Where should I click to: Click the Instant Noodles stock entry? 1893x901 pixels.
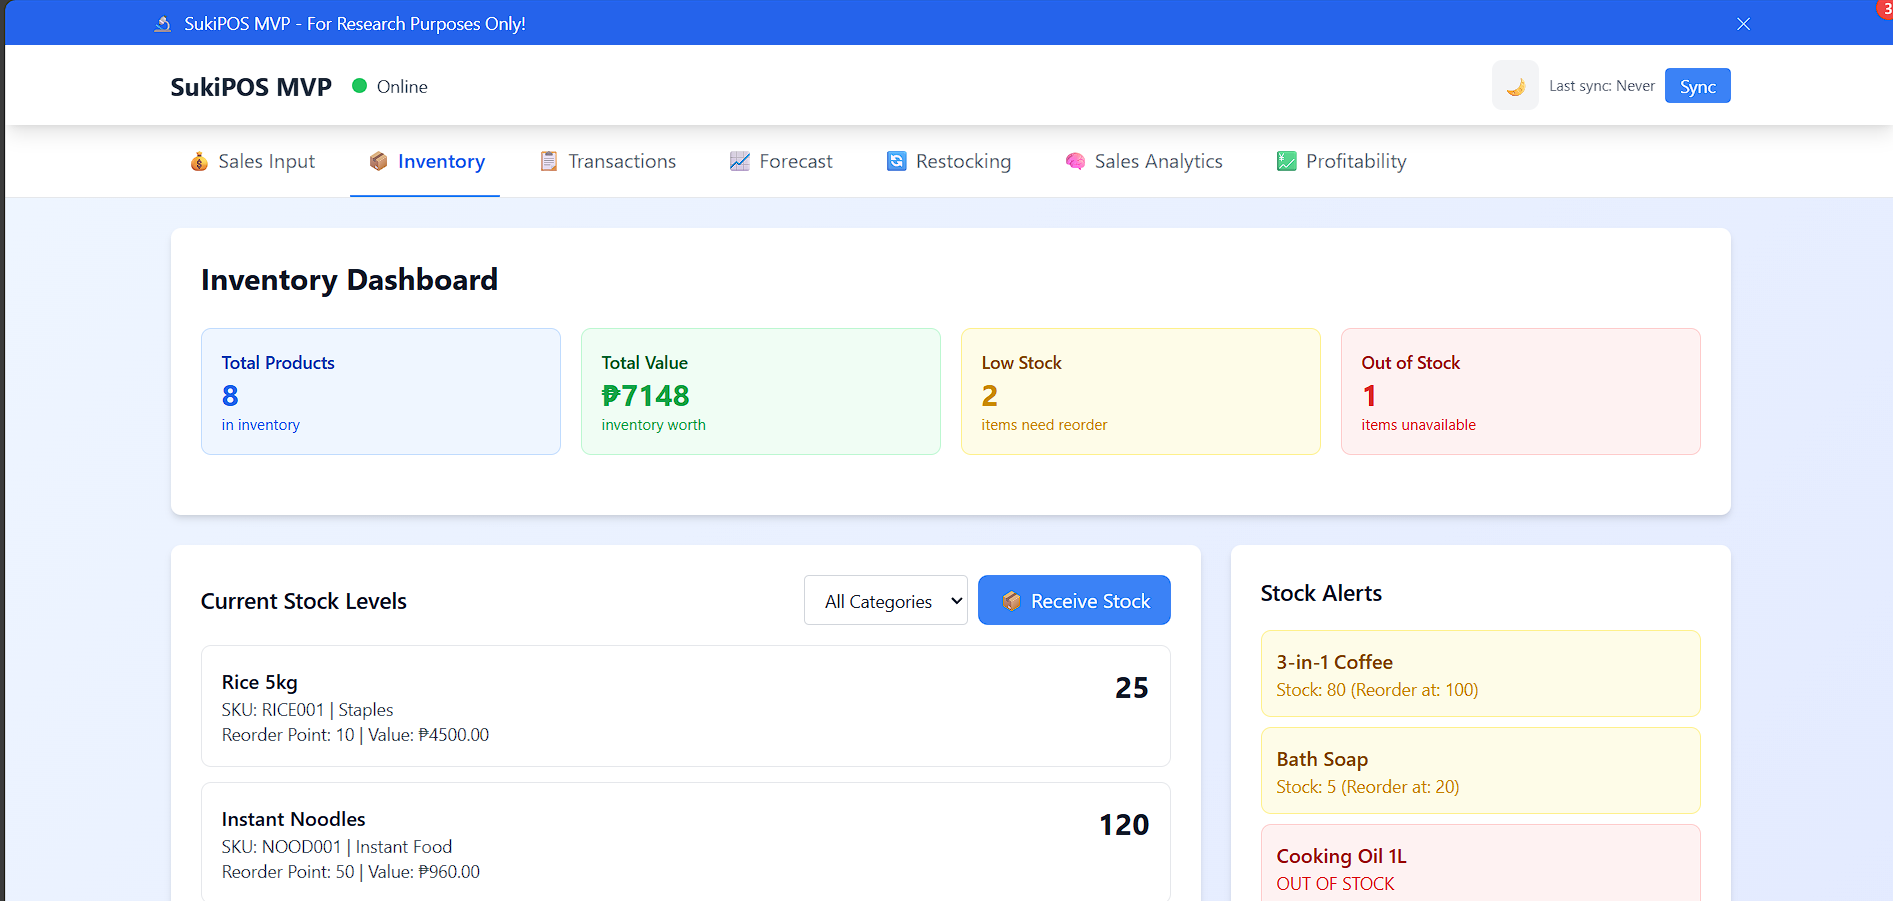(x=685, y=844)
